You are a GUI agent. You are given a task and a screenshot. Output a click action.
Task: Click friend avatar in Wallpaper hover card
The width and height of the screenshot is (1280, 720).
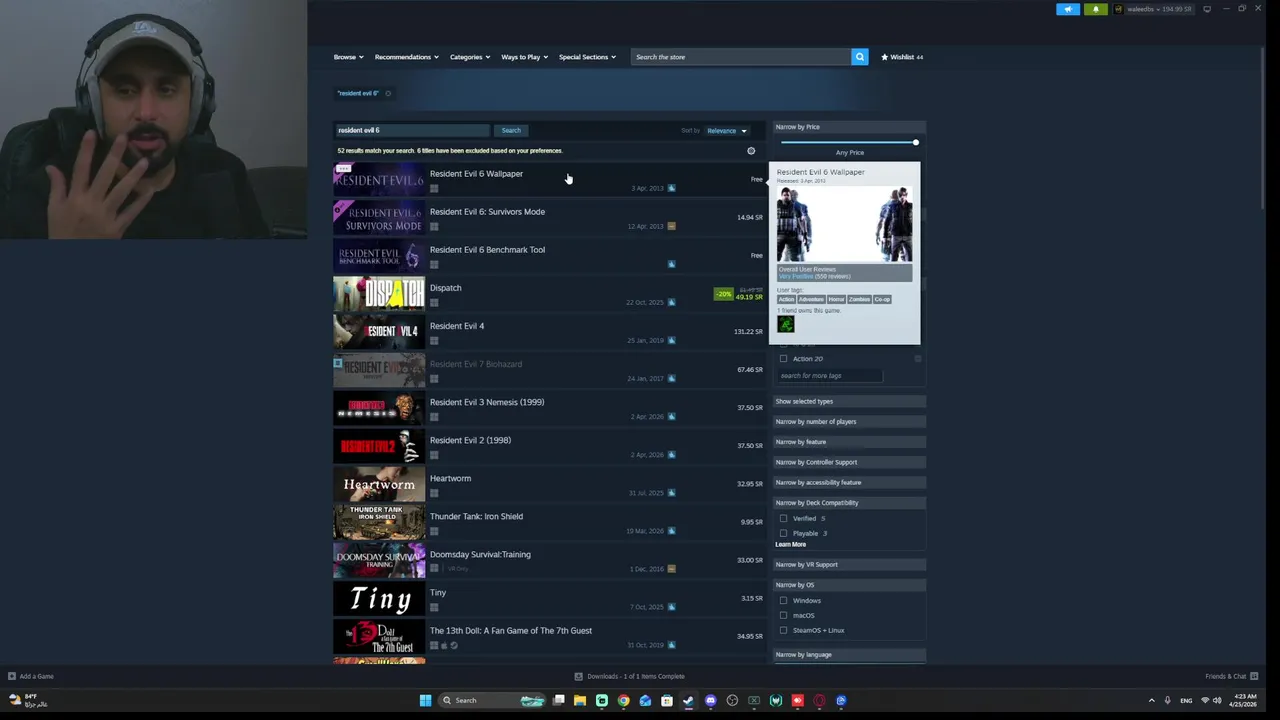(786, 324)
